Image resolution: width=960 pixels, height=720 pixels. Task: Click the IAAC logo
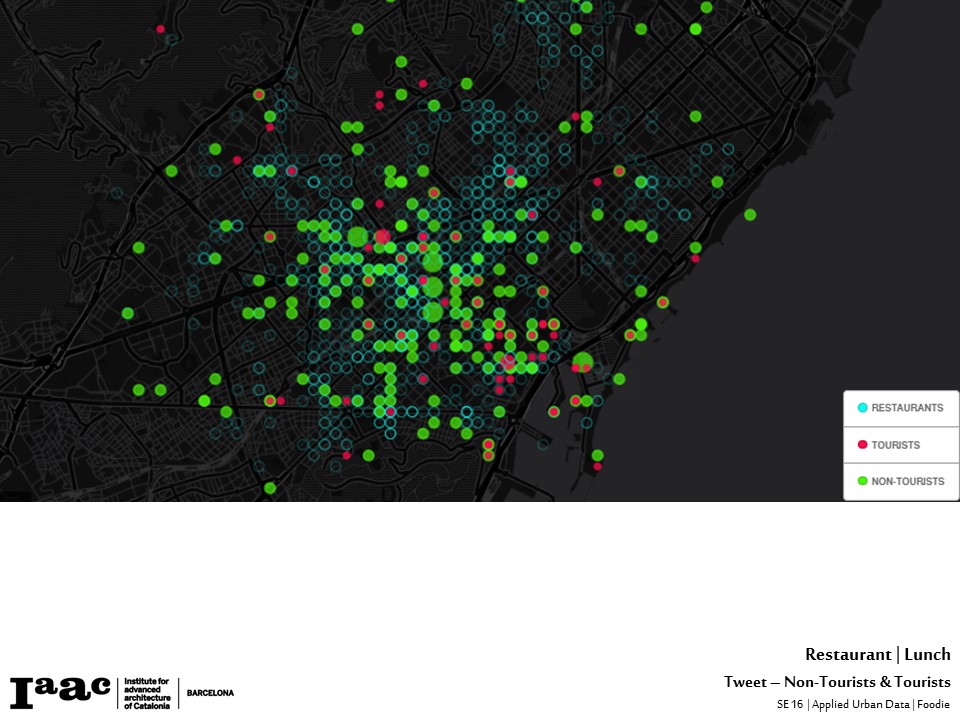click(60, 691)
